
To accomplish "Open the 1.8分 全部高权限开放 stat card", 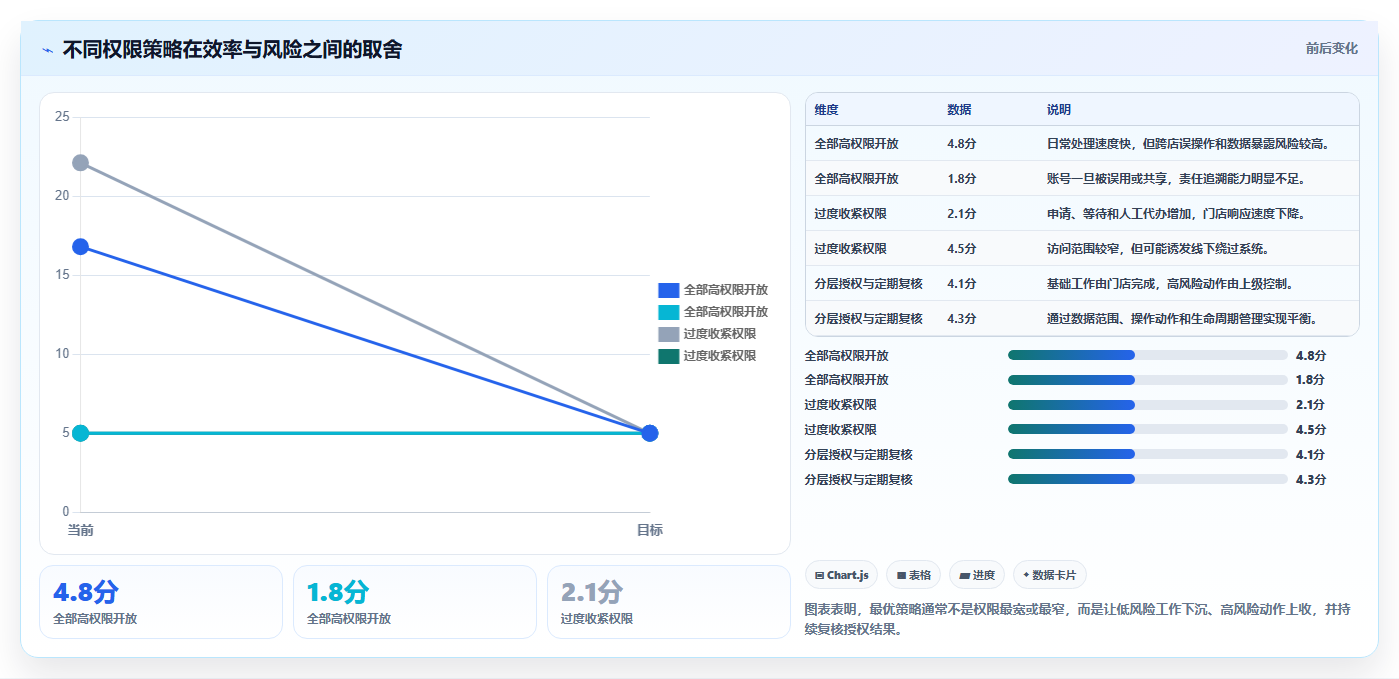I will point(415,602).
